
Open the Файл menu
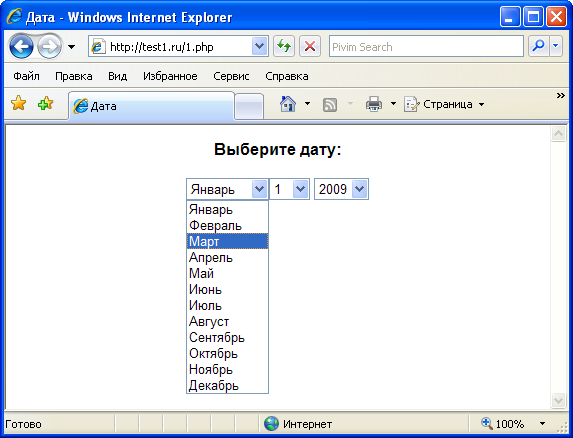[x=26, y=76]
